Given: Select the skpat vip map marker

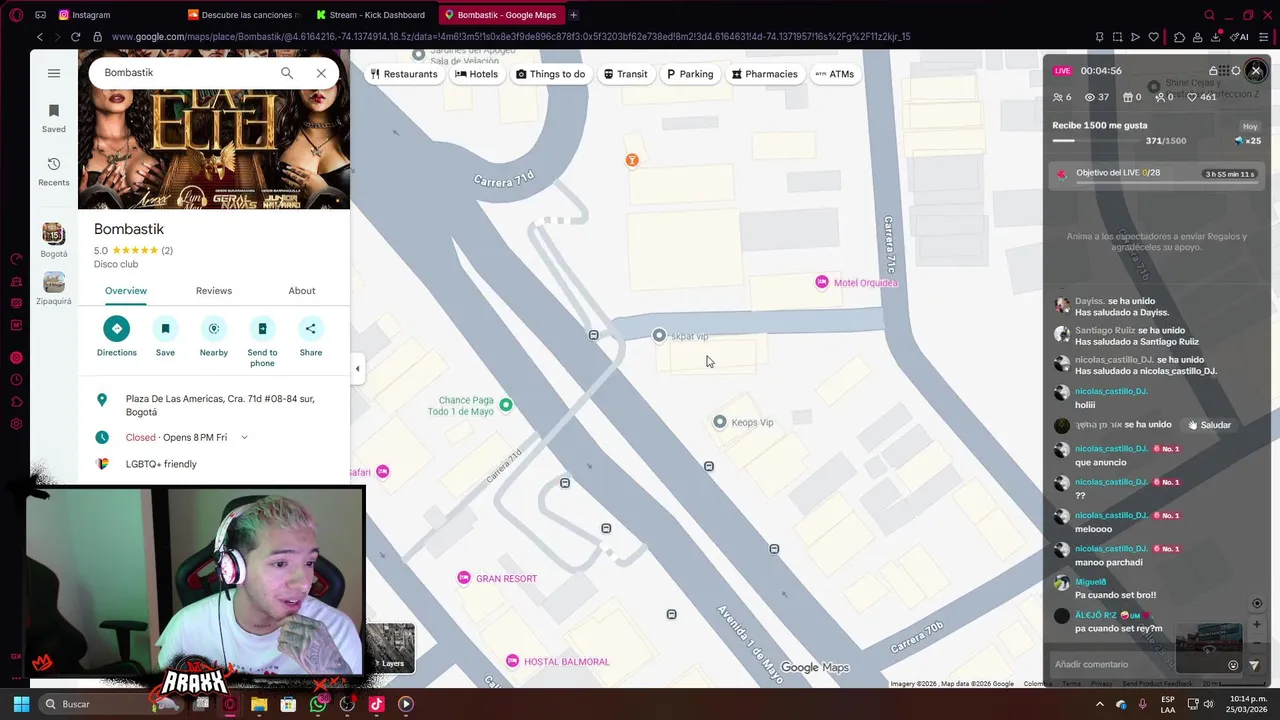Looking at the screenshot, I should pyautogui.click(x=659, y=336).
